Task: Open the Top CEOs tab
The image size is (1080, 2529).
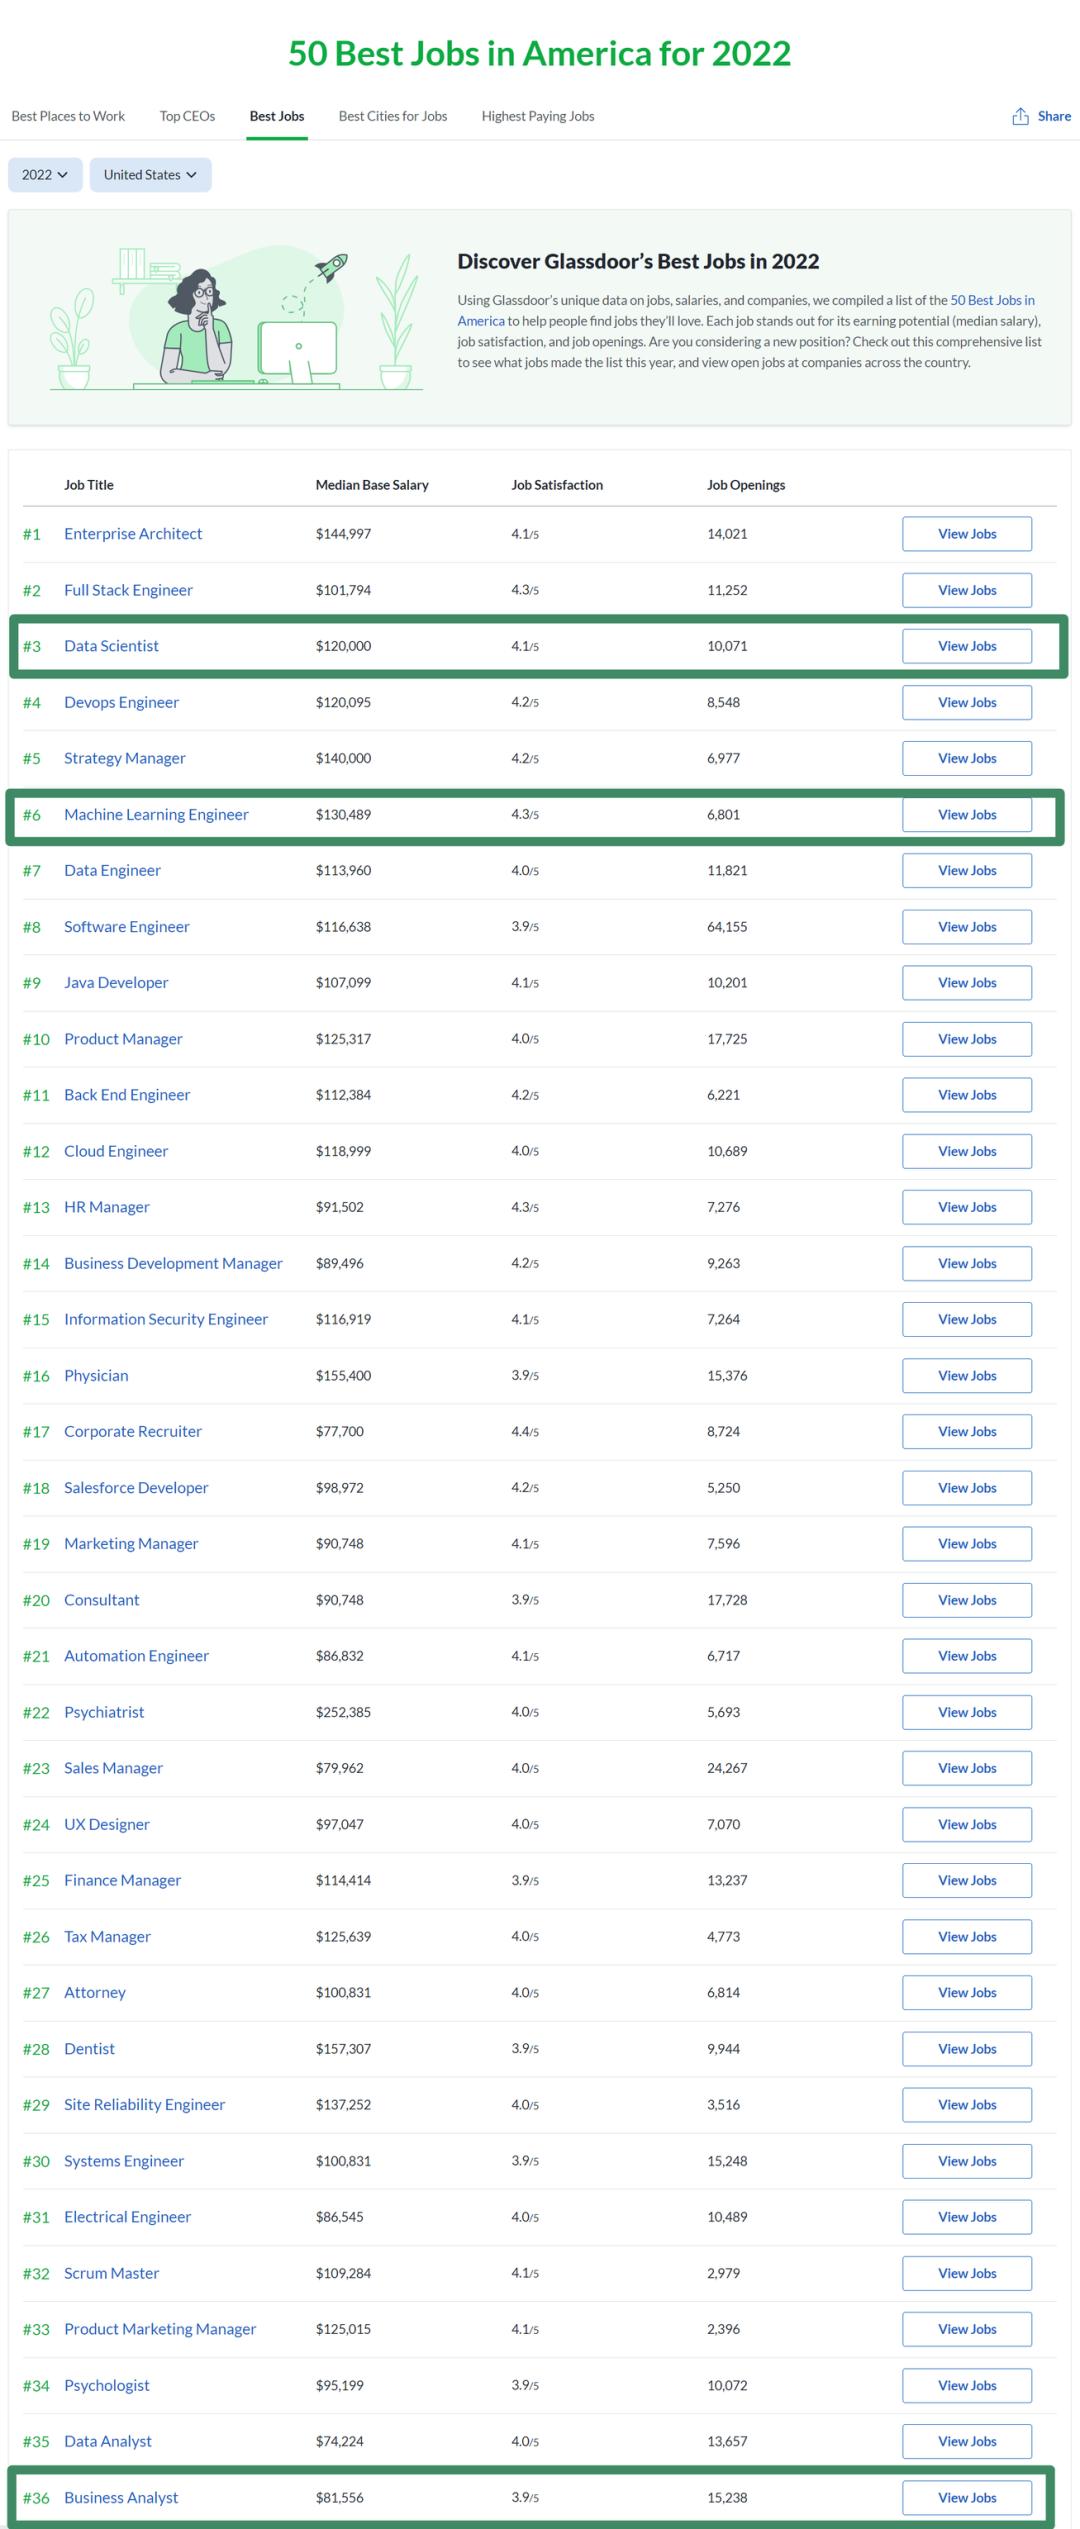Action: pyautogui.click(x=187, y=117)
